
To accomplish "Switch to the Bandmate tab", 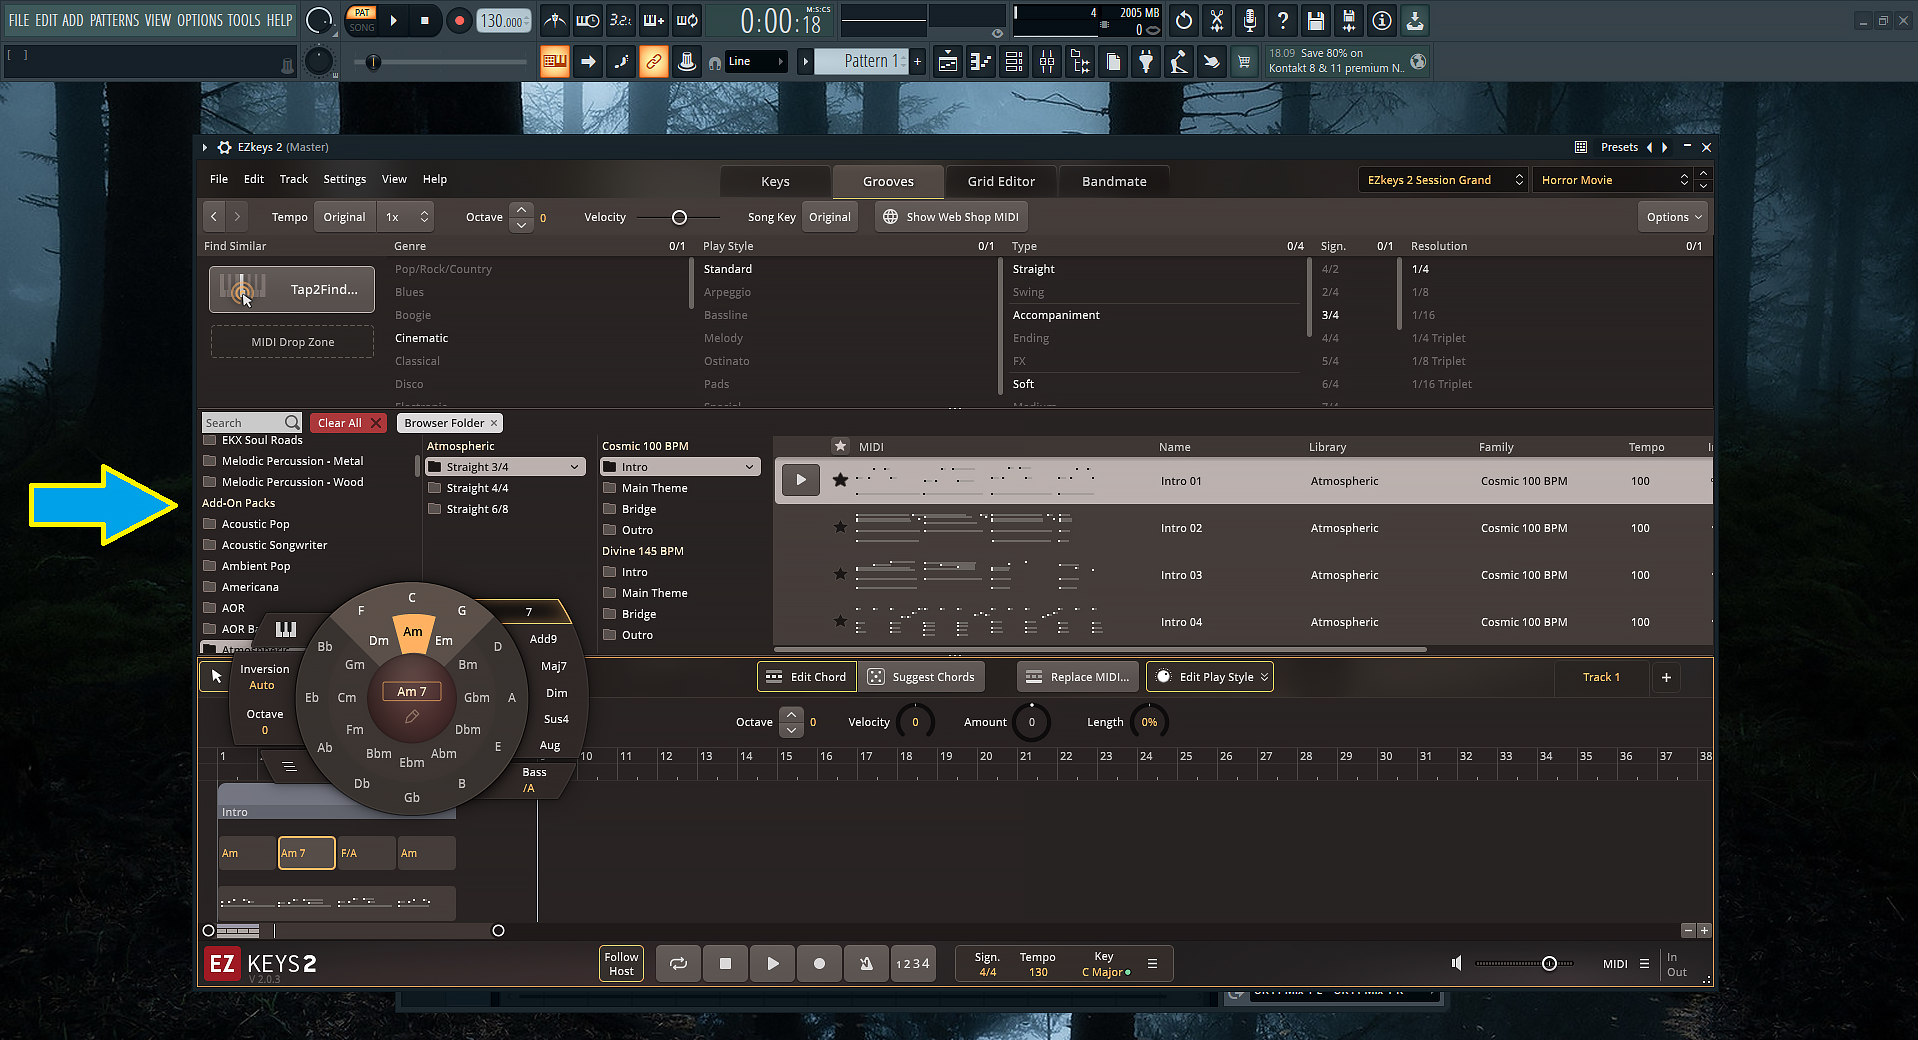I will (1114, 181).
